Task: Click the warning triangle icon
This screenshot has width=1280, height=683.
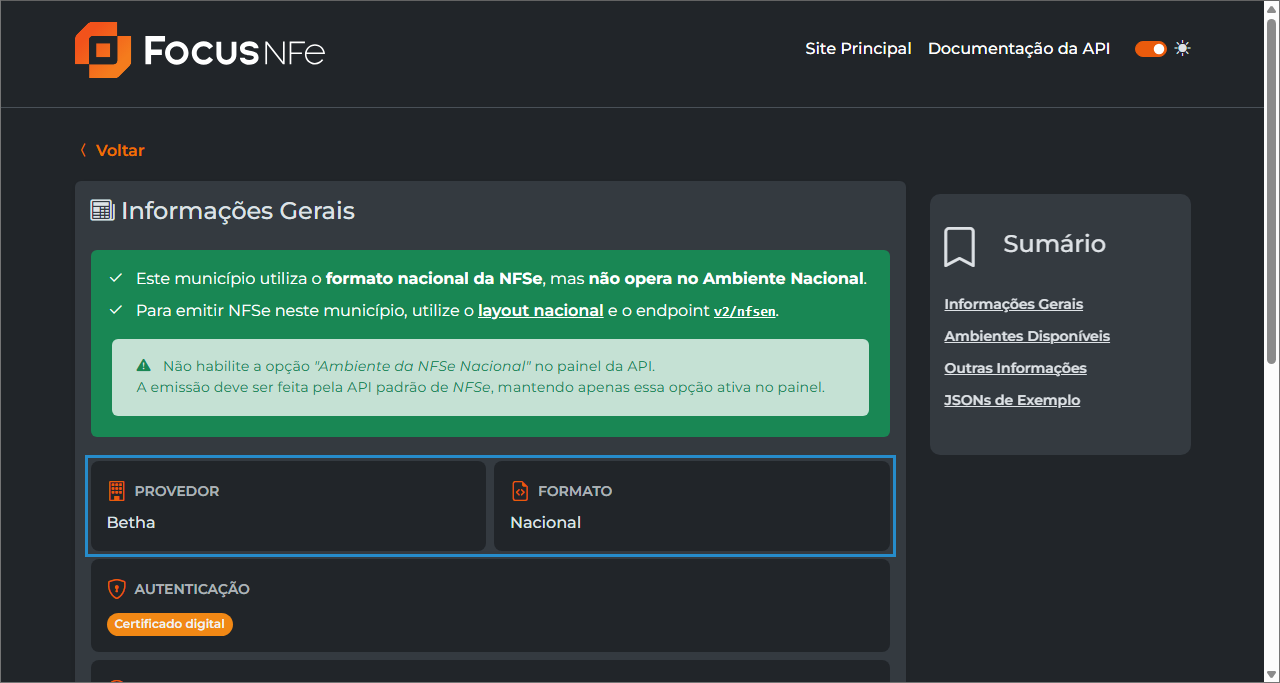Action: pyautogui.click(x=144, y=366)
